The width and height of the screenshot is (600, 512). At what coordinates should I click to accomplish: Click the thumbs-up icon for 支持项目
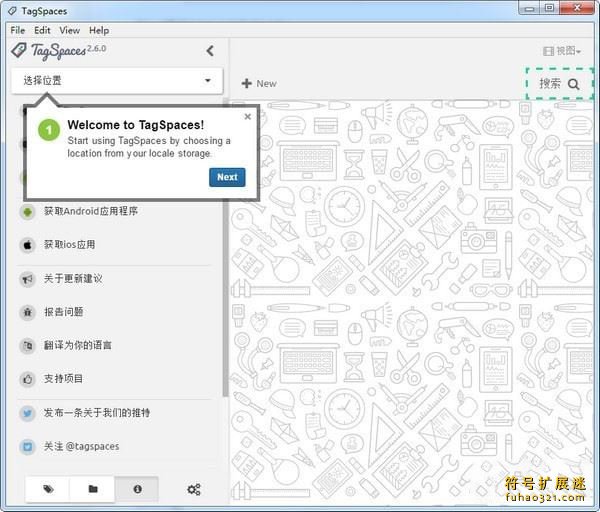(28, 379)
